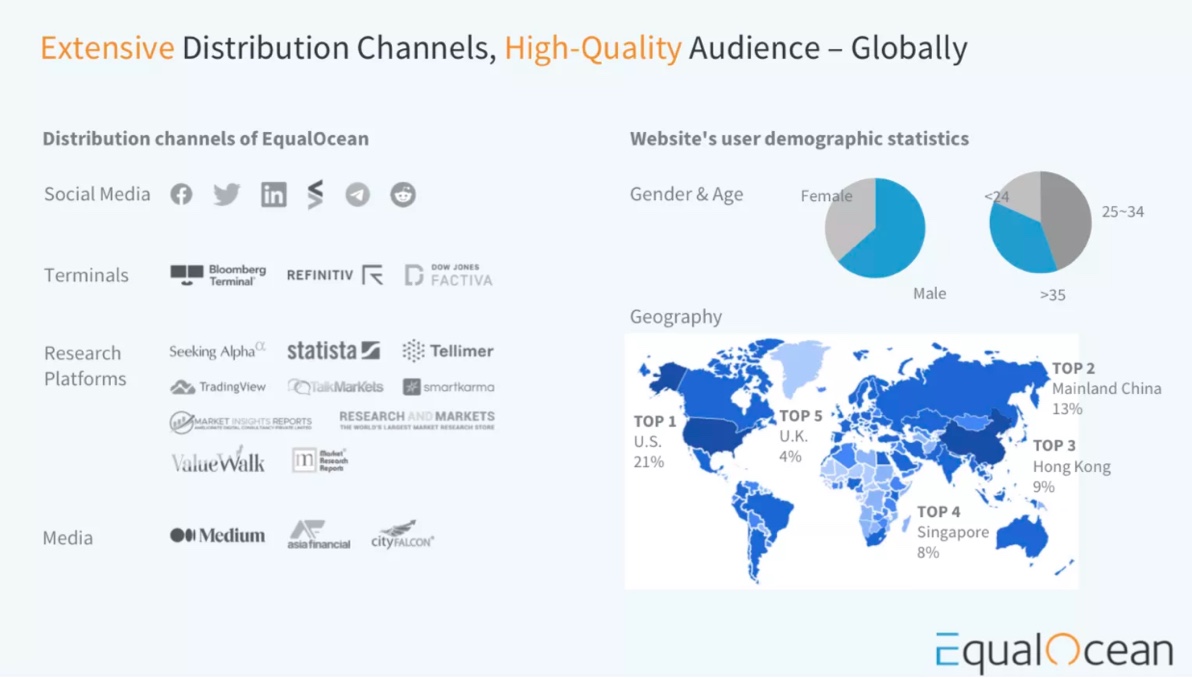Viewport: 1192px width, 678px height.
Task: Click the "Terminals" row label
Action: (86, 275)
